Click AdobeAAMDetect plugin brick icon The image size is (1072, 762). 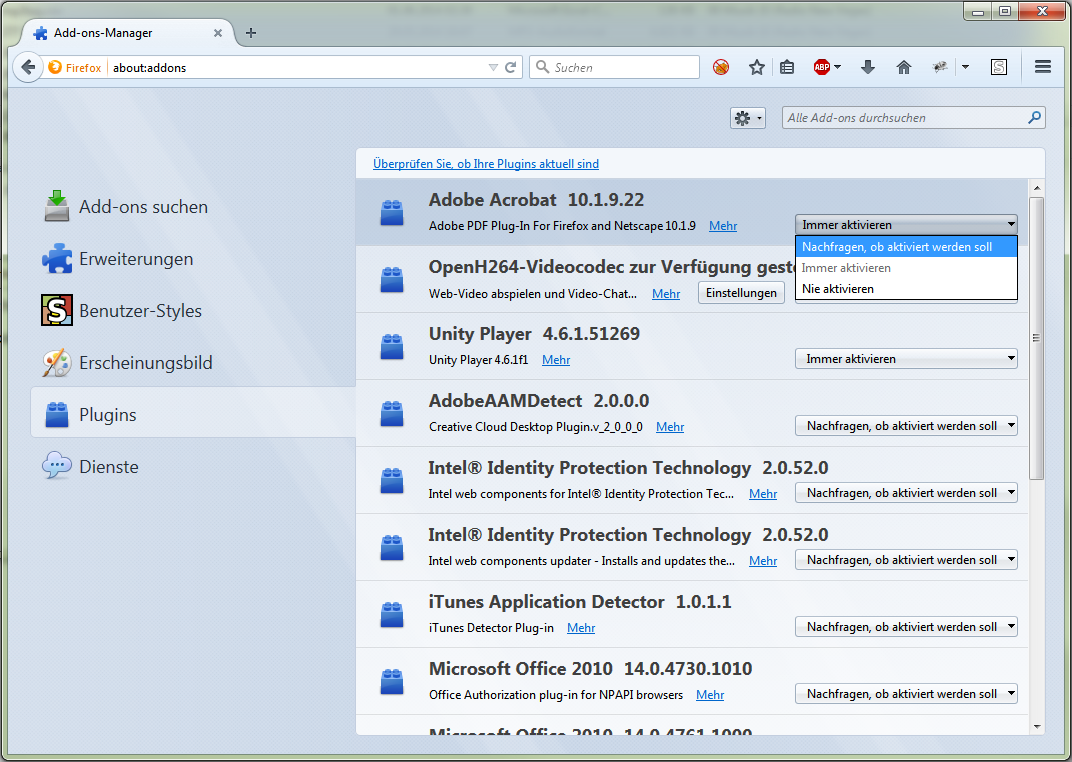(x=392, y=413)
